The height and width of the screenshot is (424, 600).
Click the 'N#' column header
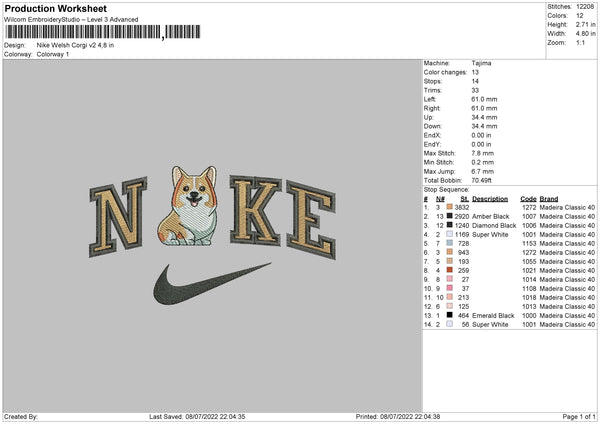(440, 199)
